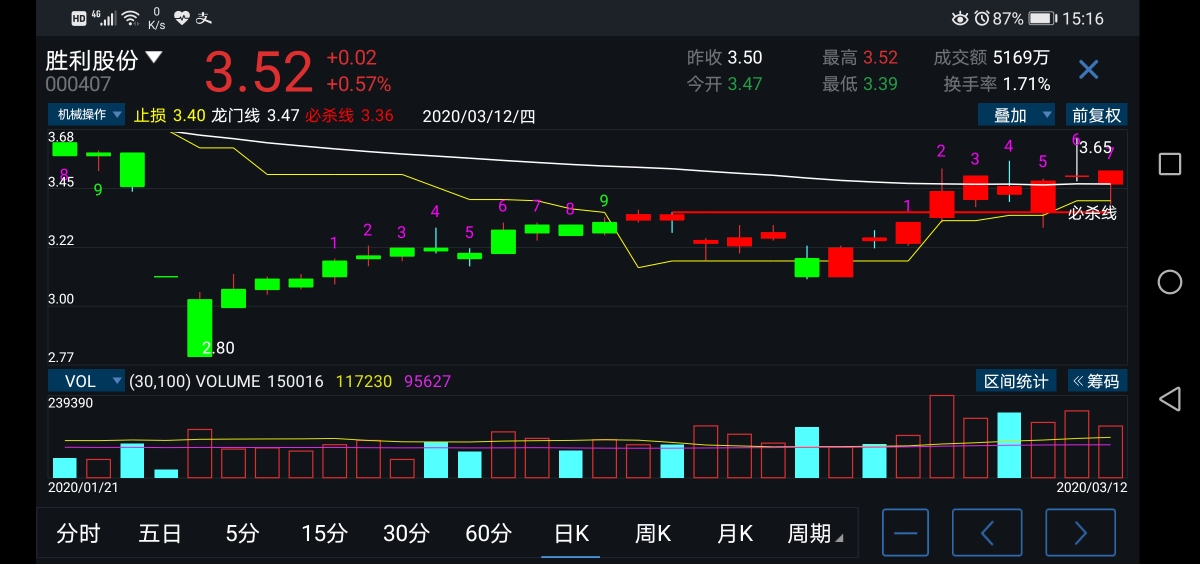Switch to the 分时 tab
The image size is (1200, 564).
[78, 533]
